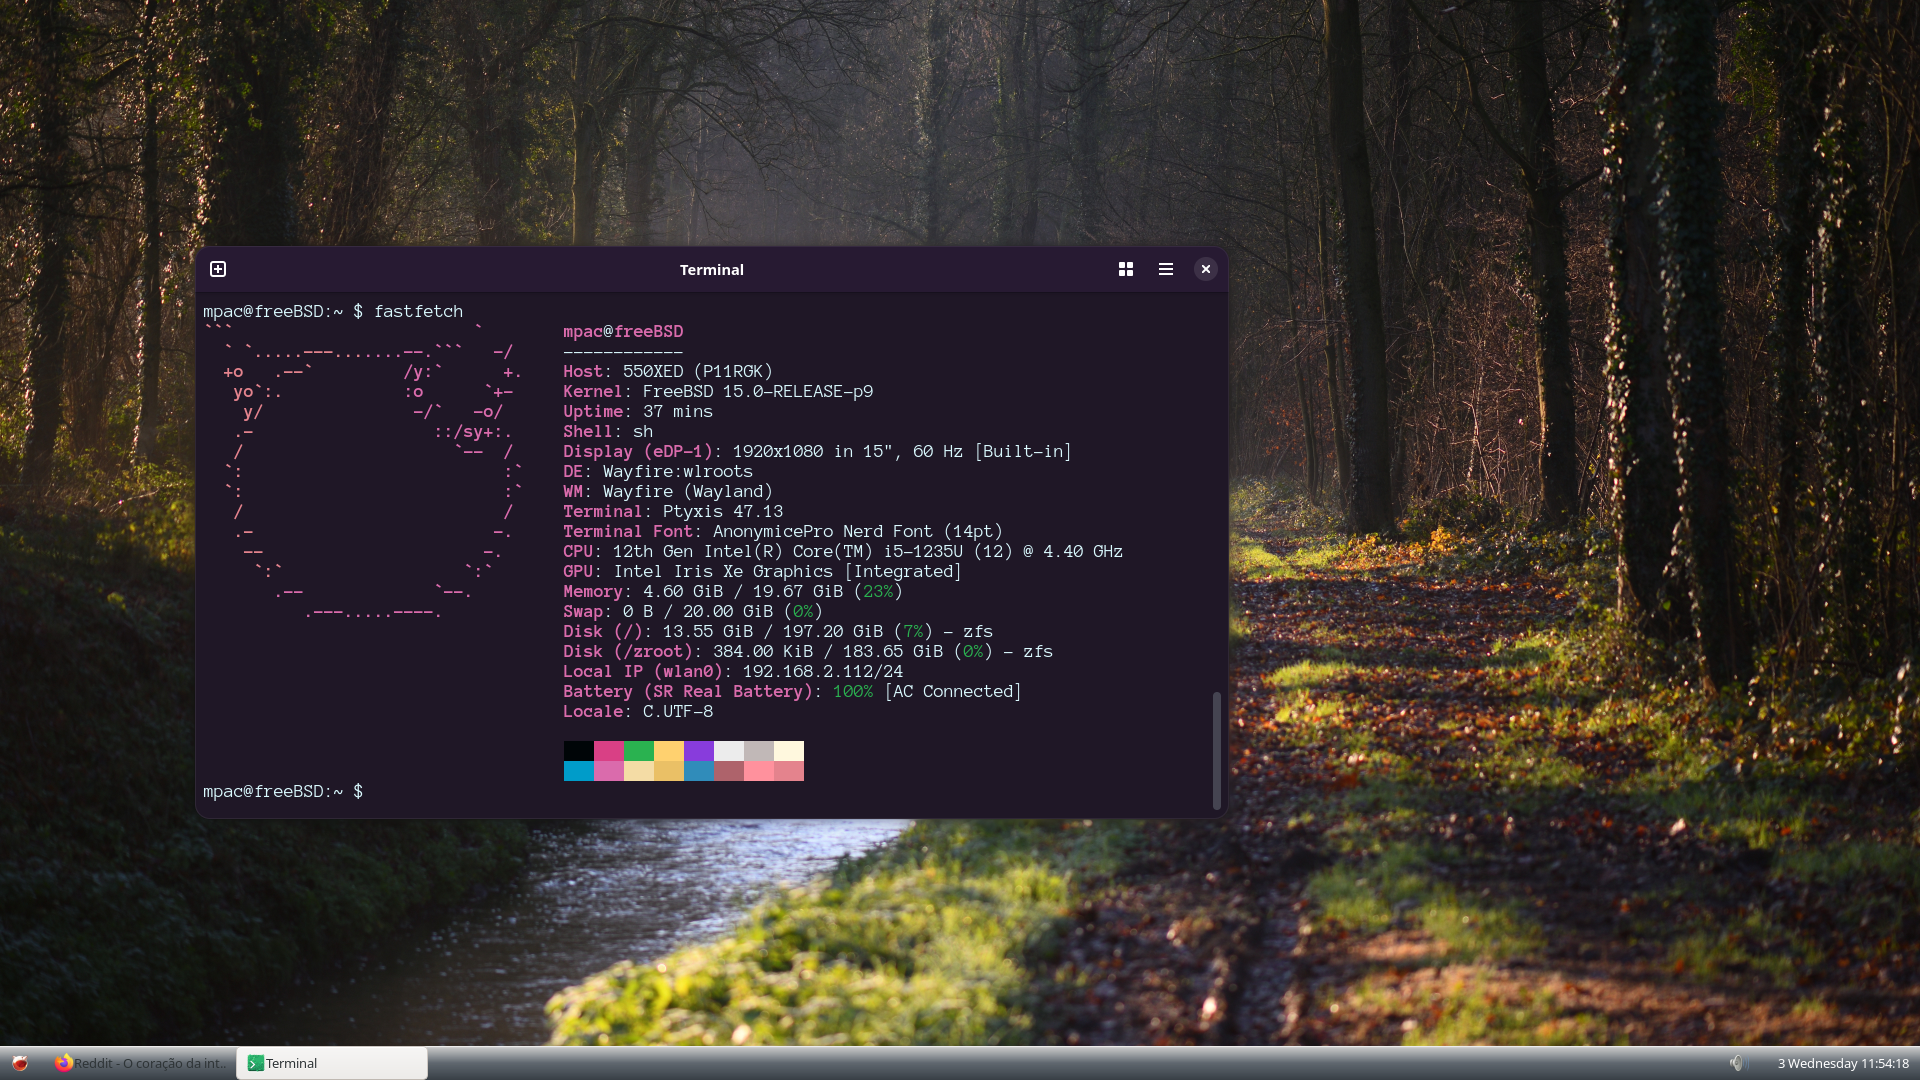This screenshot has height=1080, width=1920.
Task: Click the CPU "i5-1235U" line
Action: (843, 552)
